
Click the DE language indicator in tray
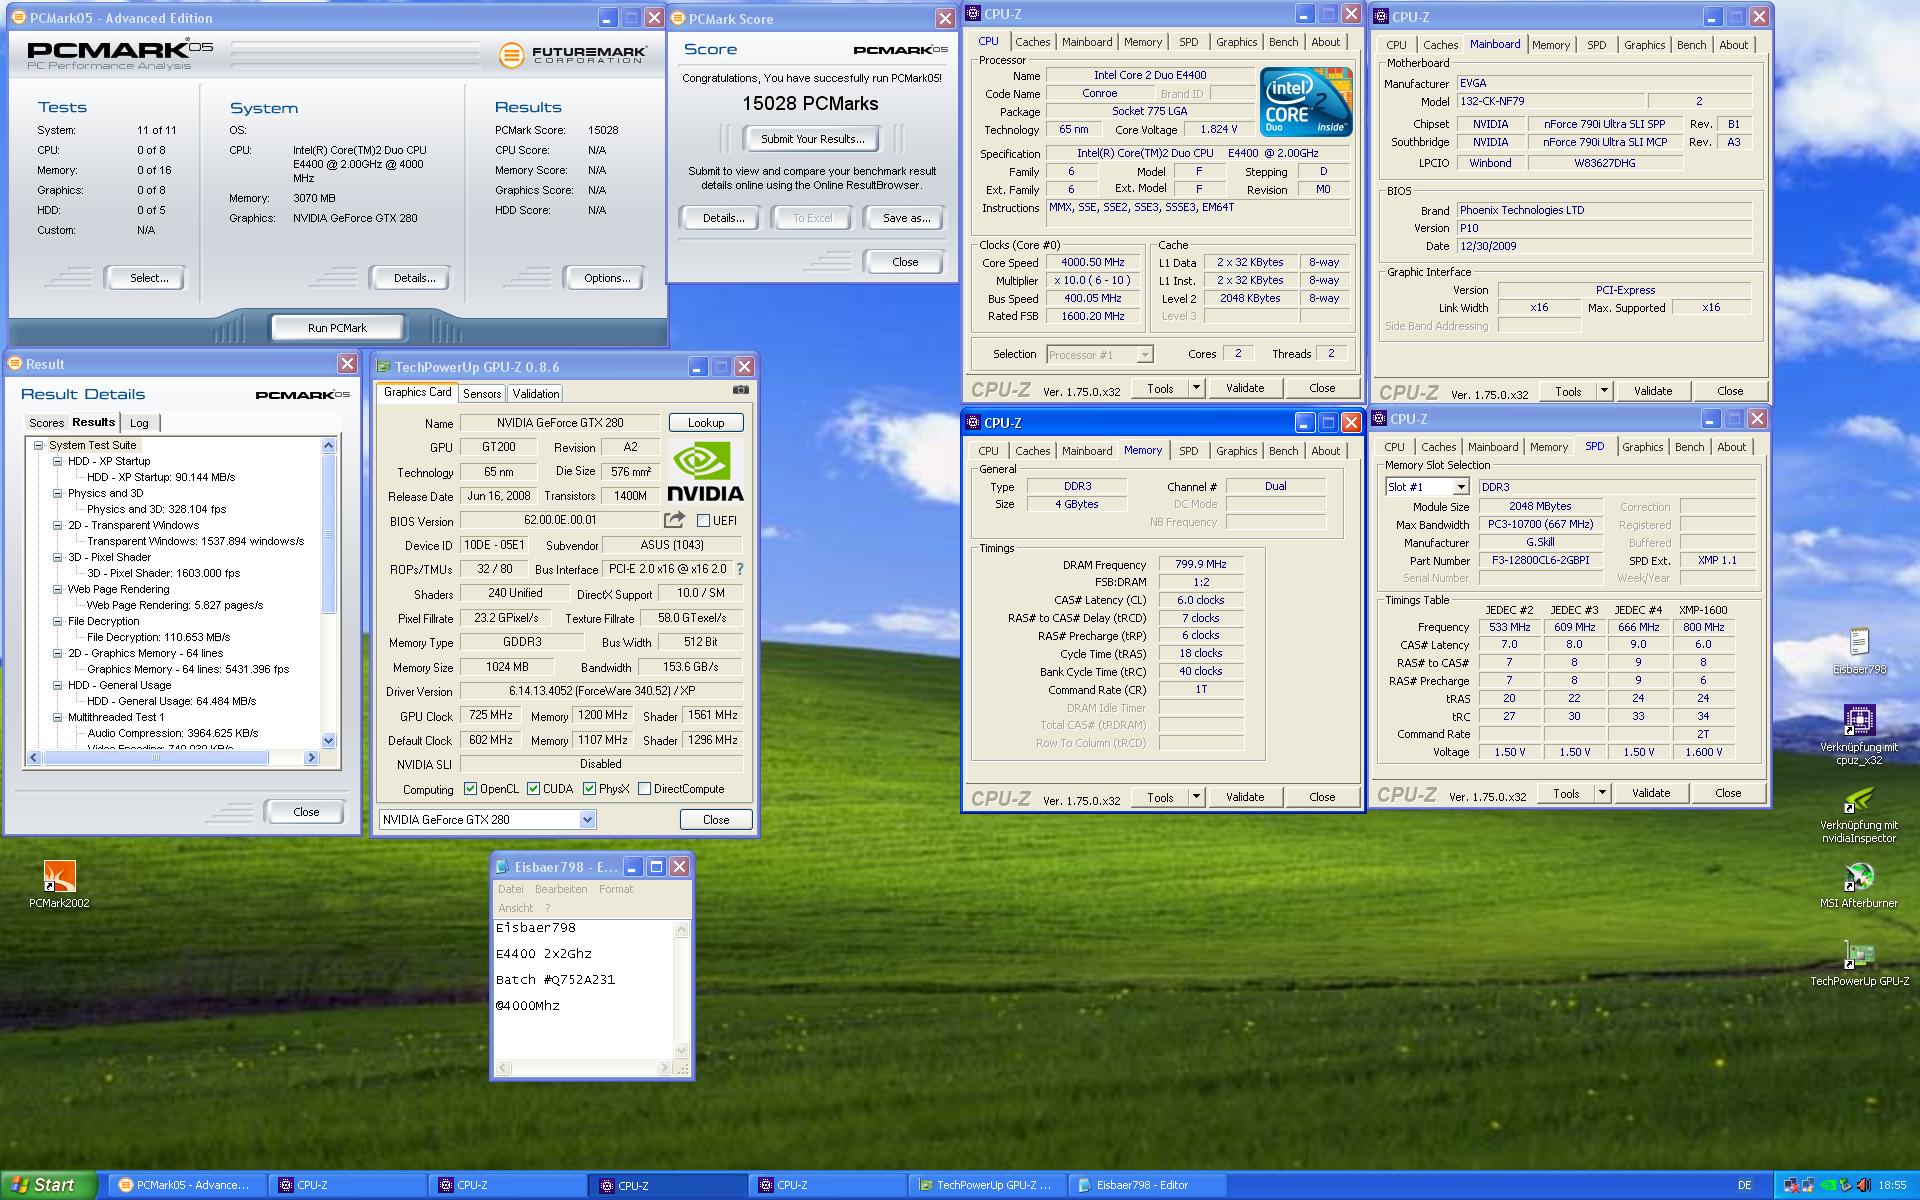click(1744, 1185)
